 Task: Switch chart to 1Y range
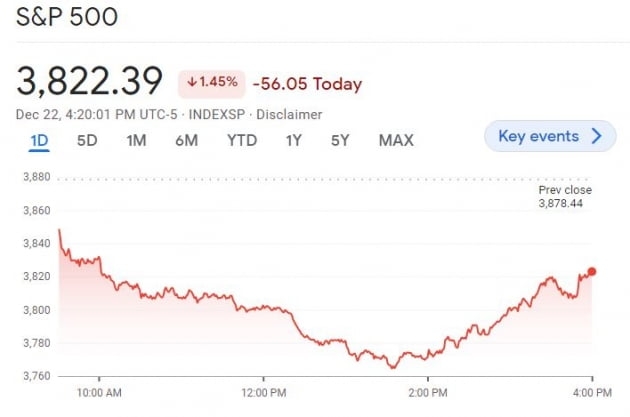coord(293,140)
